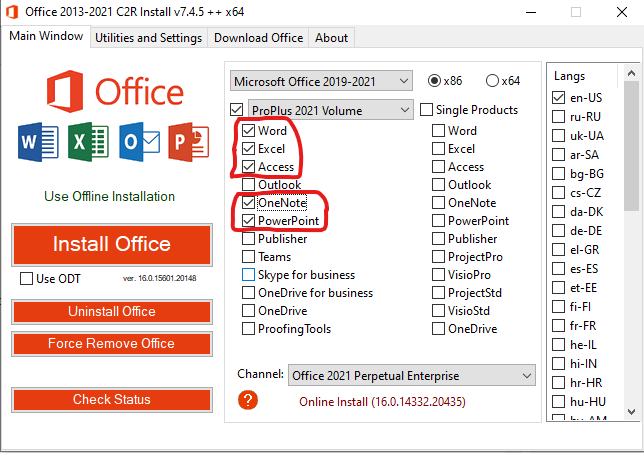Enable the es-ES language checkbox
Screen dimensions: 644x453
coord(559,269)
